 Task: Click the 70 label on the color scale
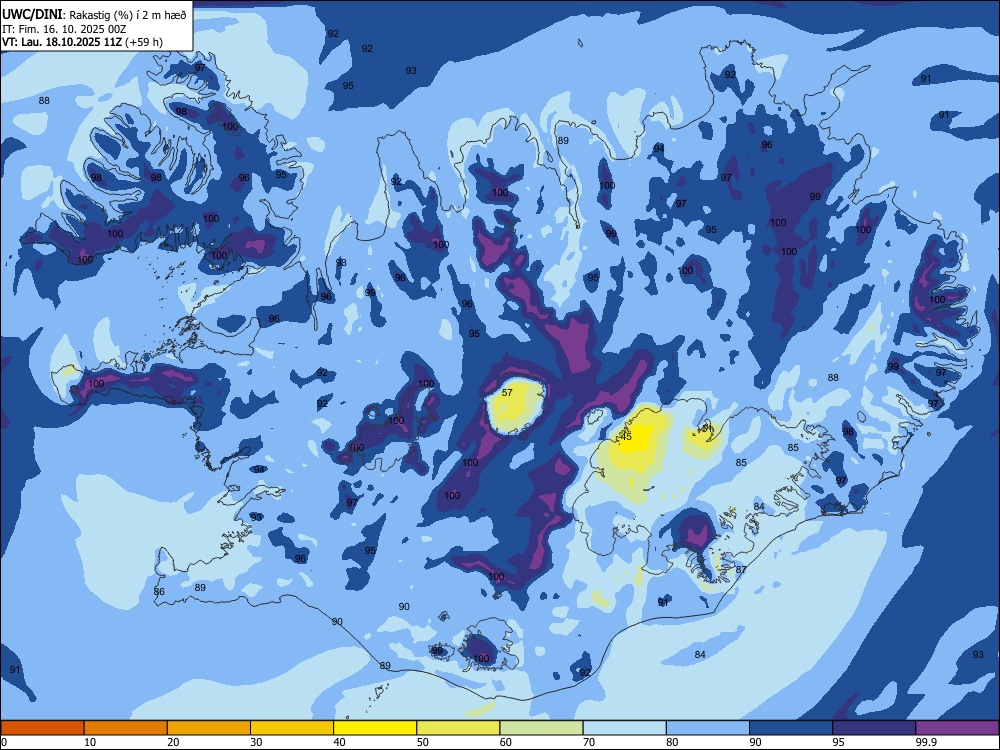(589, 742)
